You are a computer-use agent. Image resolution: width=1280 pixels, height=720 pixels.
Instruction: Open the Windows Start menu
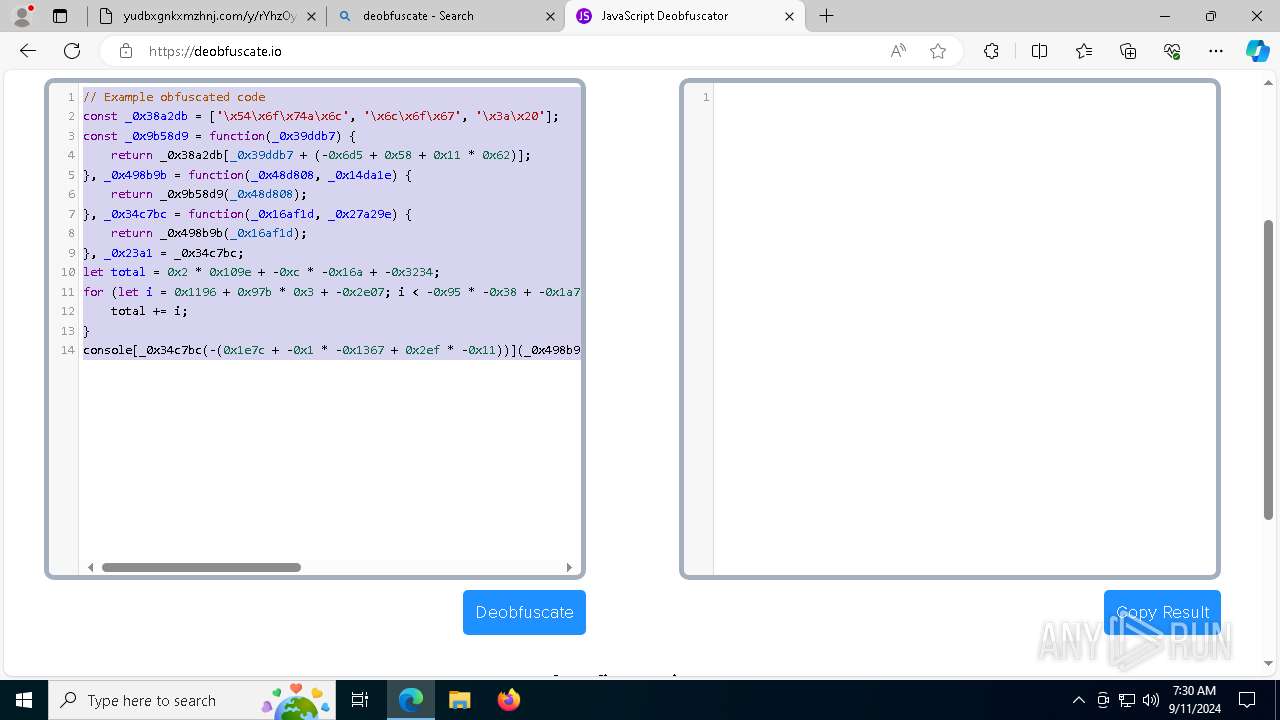(x=24, y=700)
